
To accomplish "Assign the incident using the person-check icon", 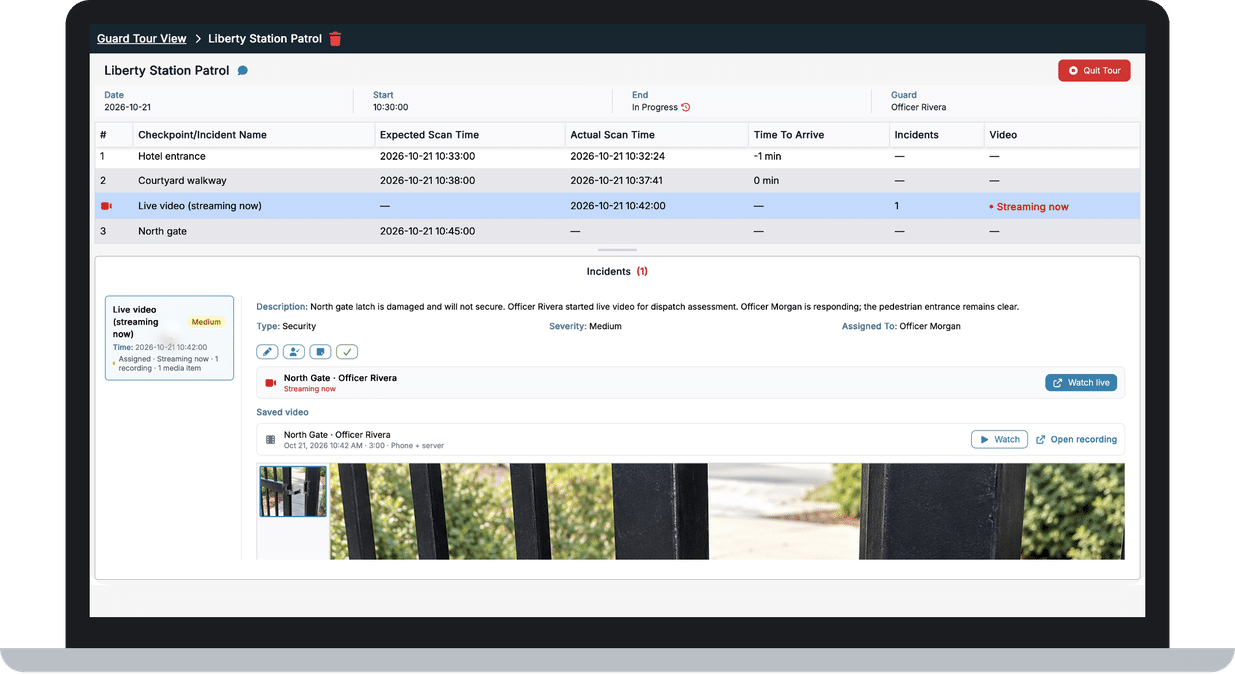I will tap(294, 352).
